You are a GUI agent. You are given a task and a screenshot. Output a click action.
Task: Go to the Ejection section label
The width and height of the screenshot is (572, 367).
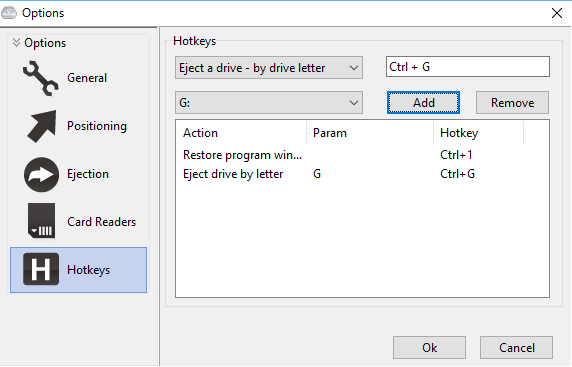88,174
